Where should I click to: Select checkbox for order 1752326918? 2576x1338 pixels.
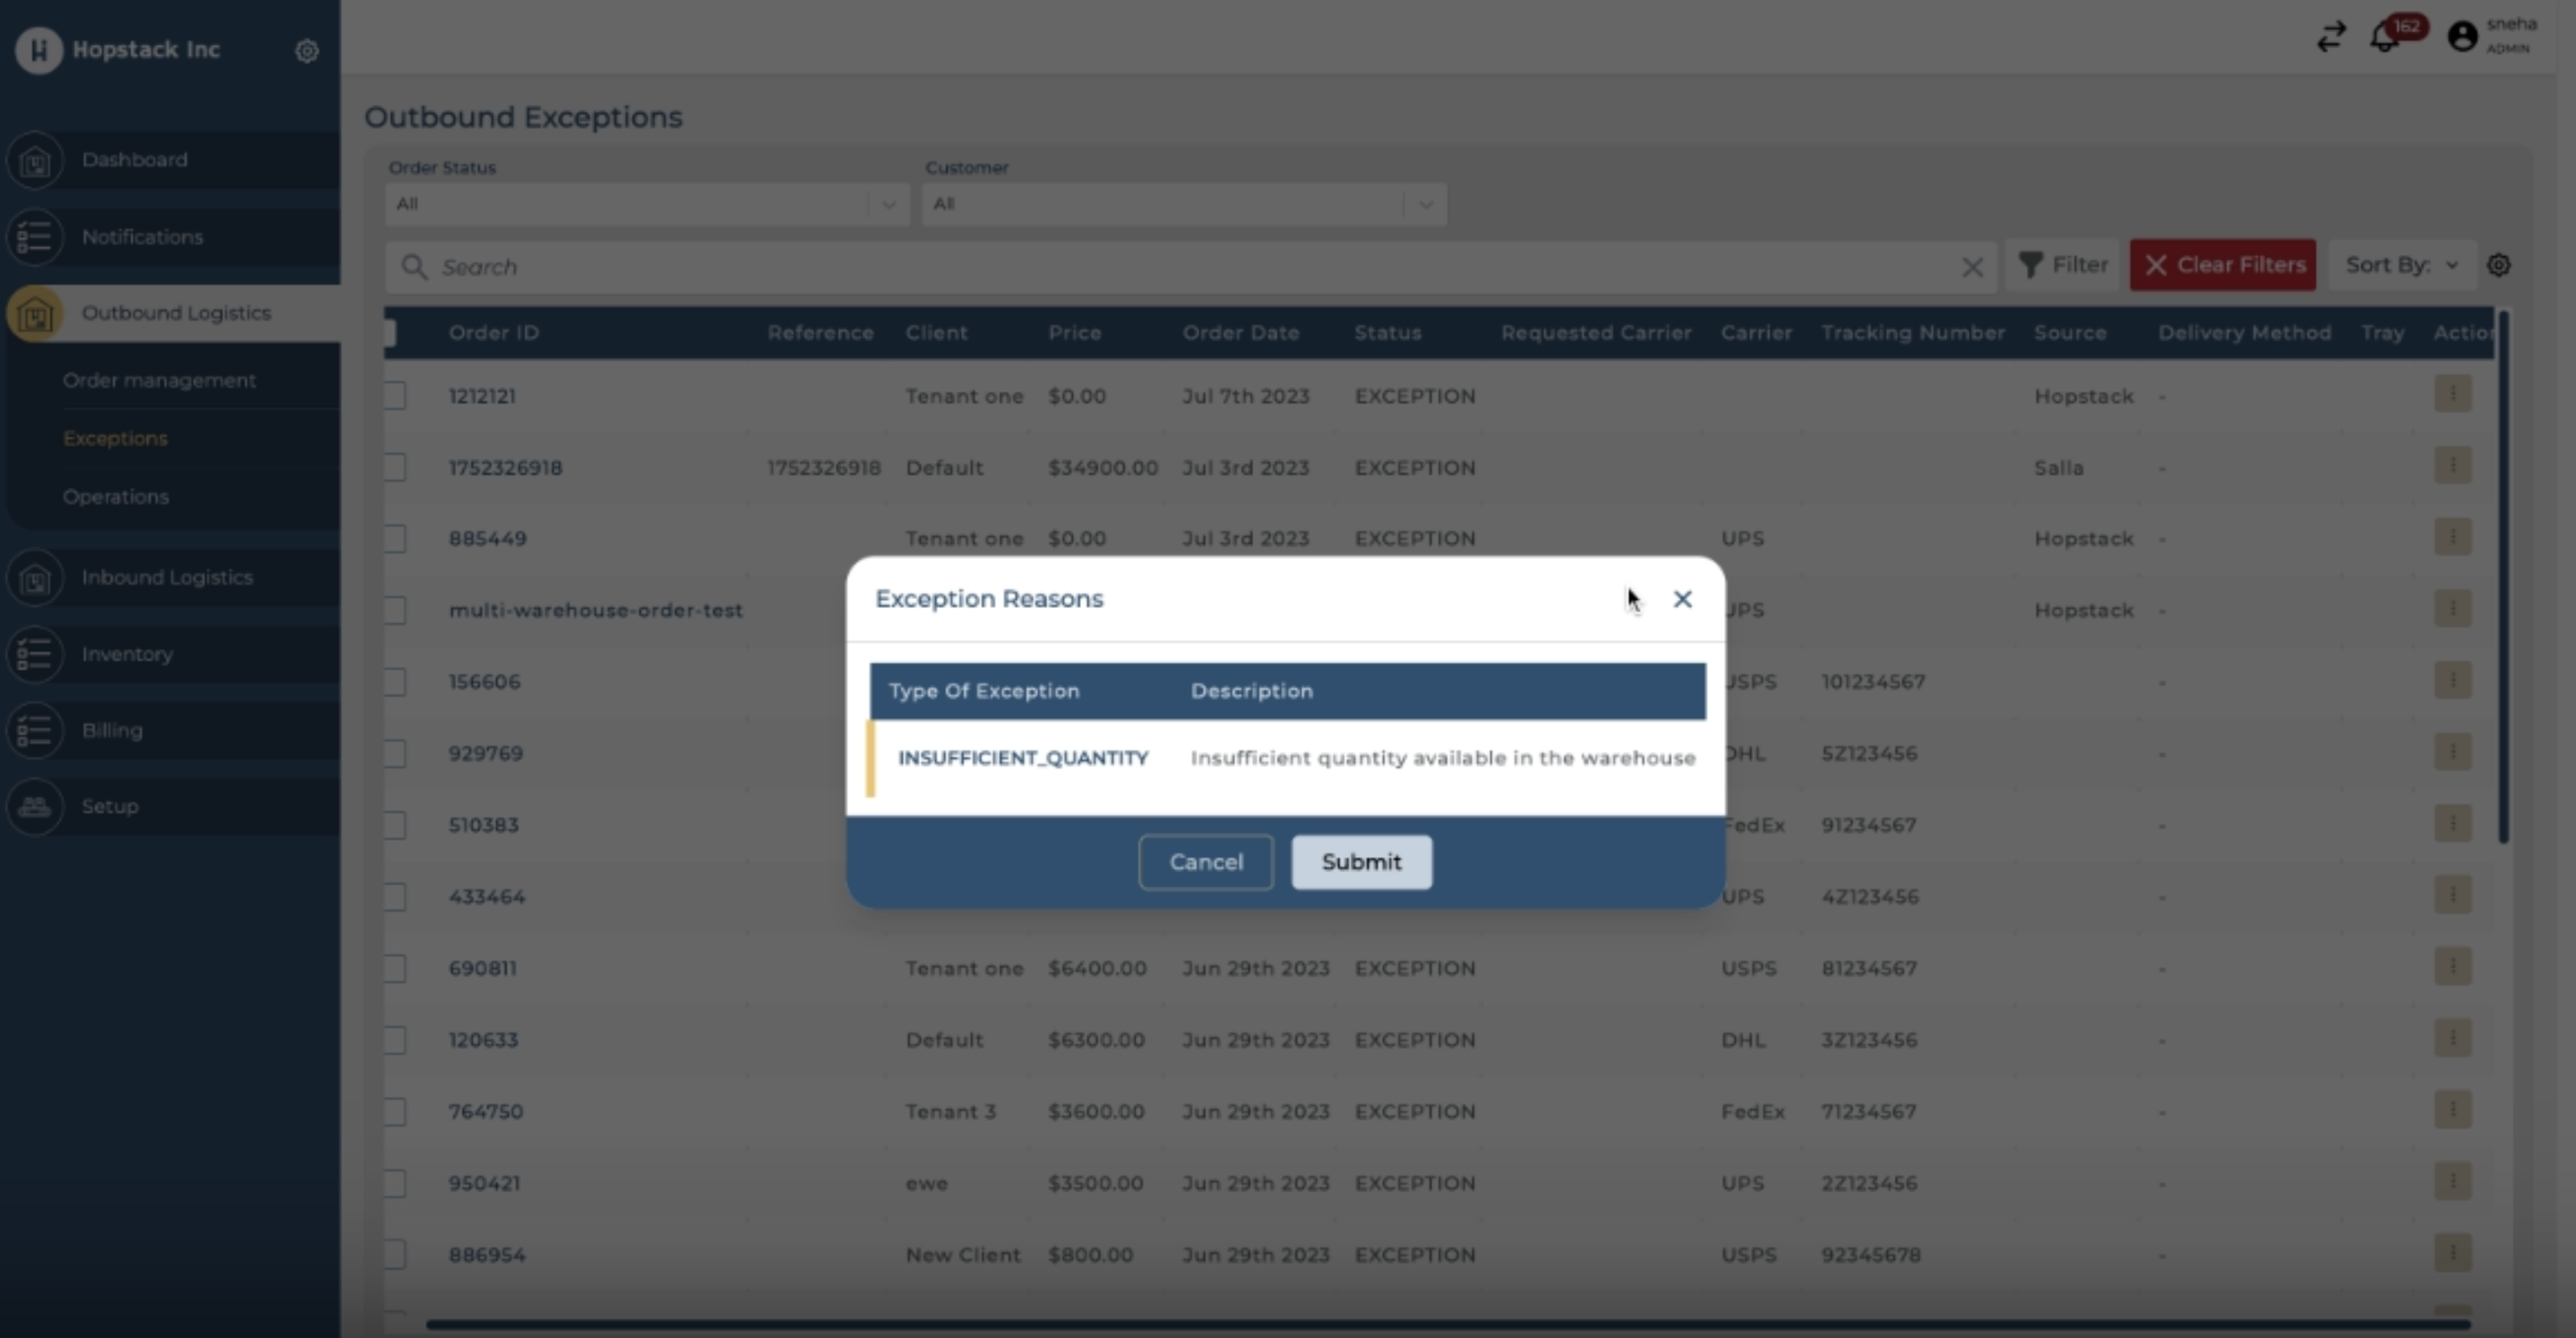click(395, 467)
